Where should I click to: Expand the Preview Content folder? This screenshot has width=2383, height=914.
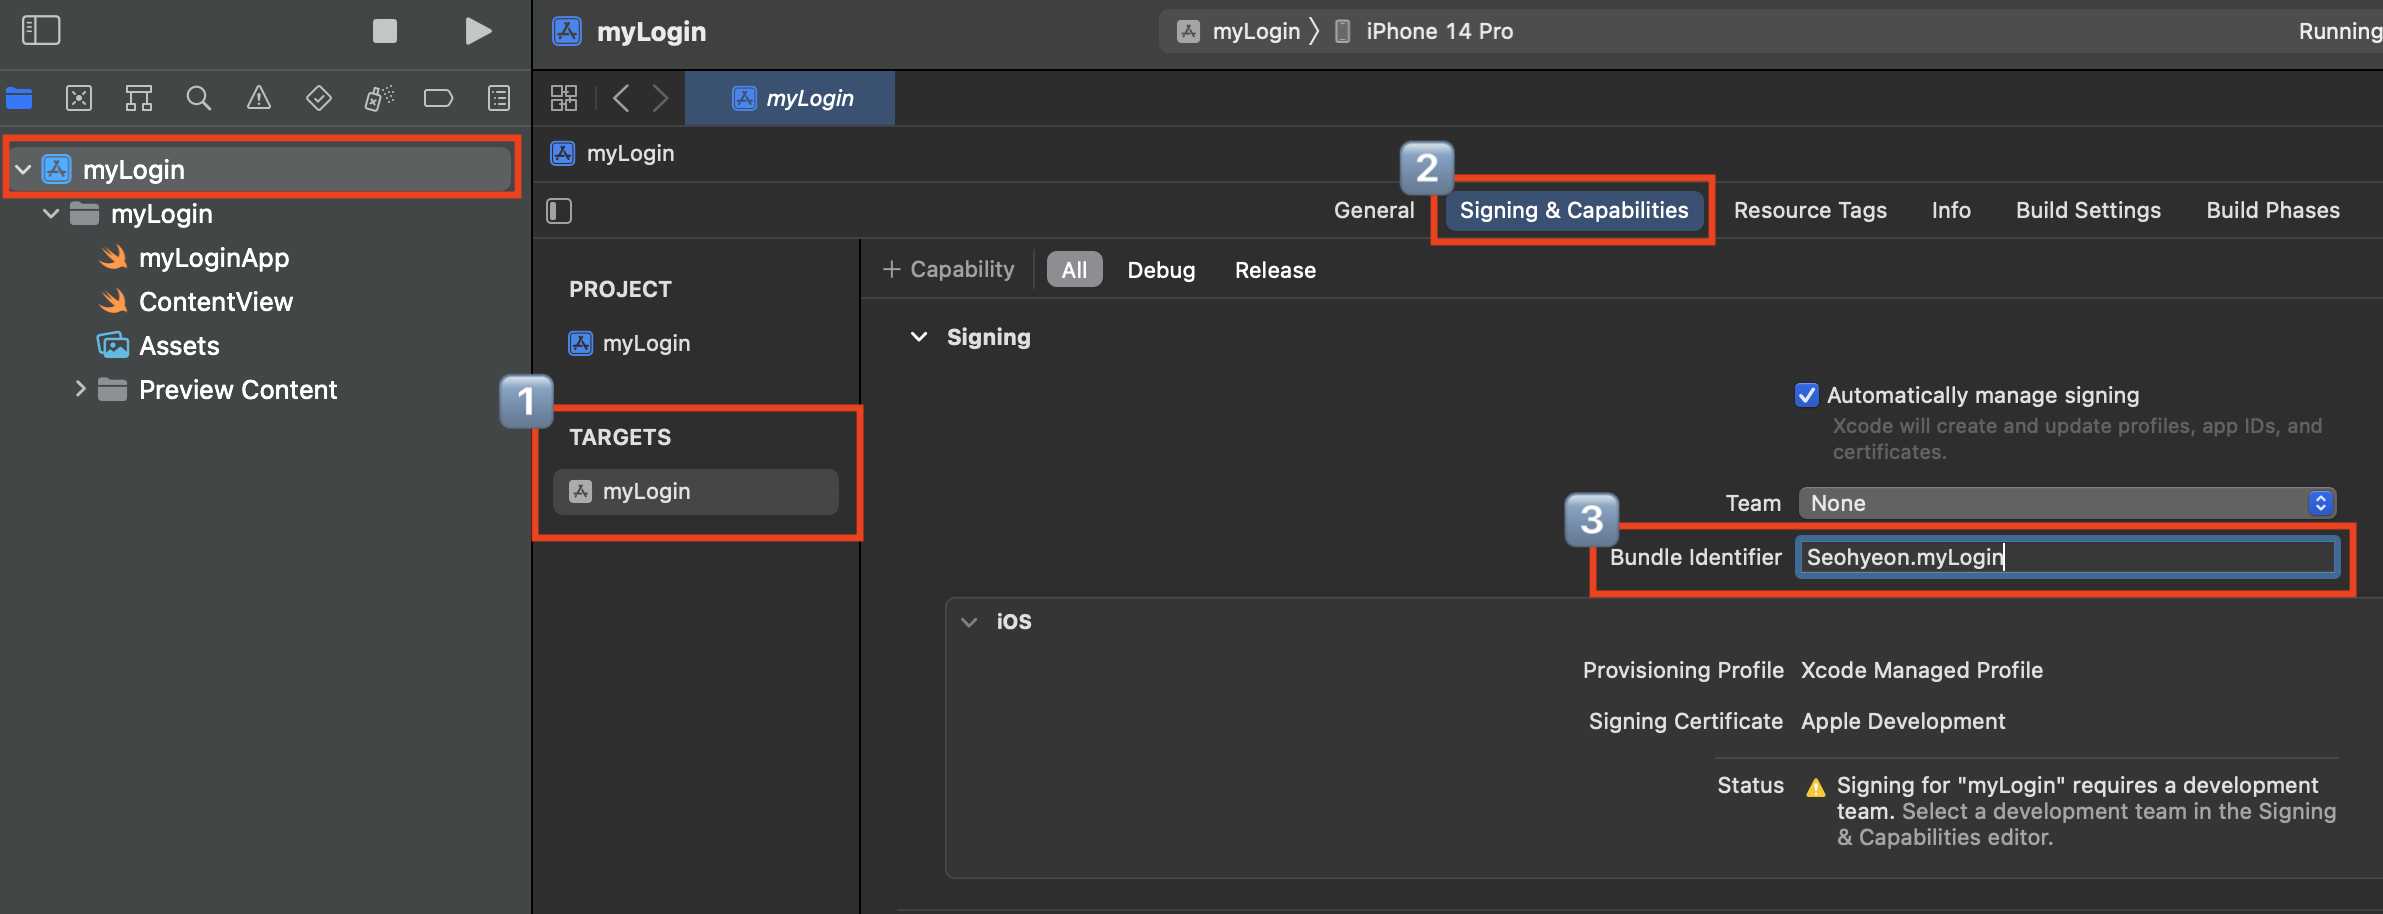80,389
